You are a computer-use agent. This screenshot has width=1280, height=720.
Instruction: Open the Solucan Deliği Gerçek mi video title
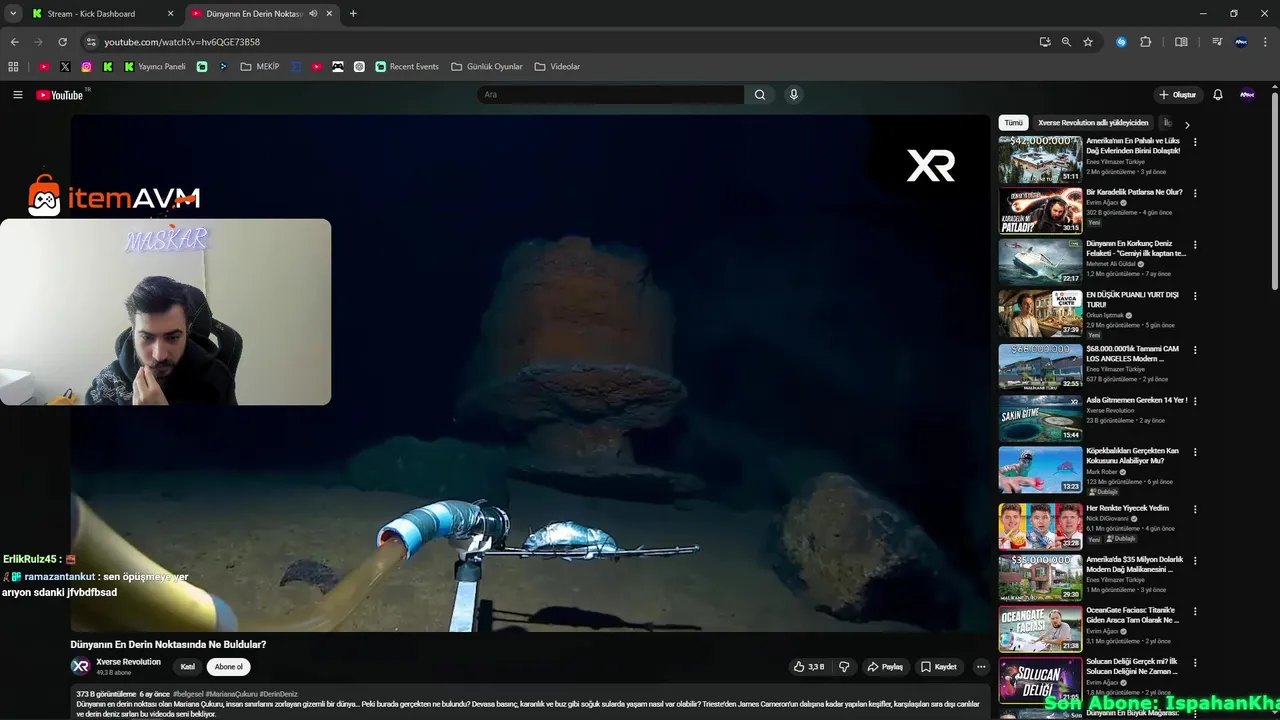click(x=1133, y=667)
